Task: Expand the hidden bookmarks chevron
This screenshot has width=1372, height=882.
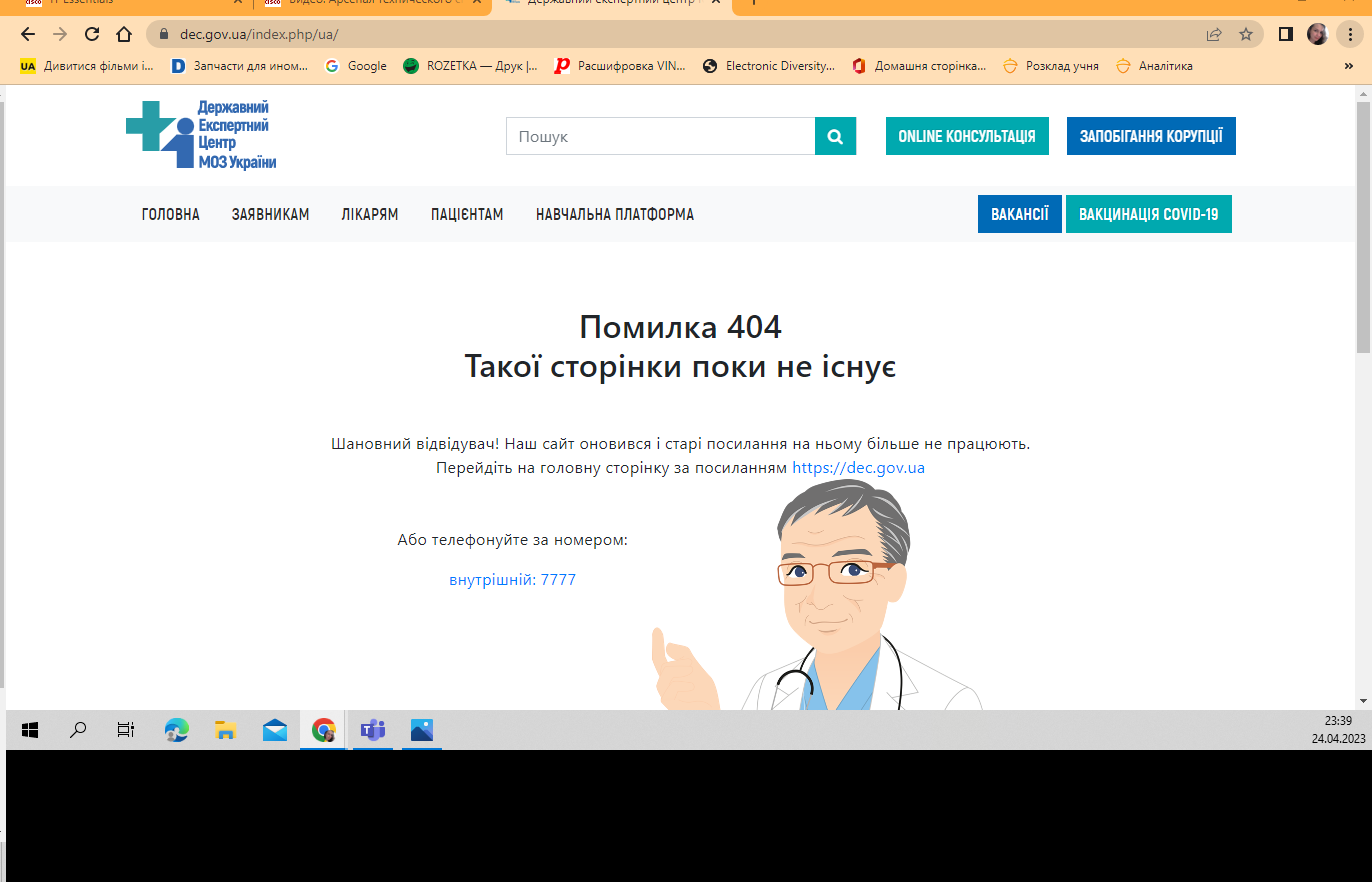Action: coord(1348,66)
